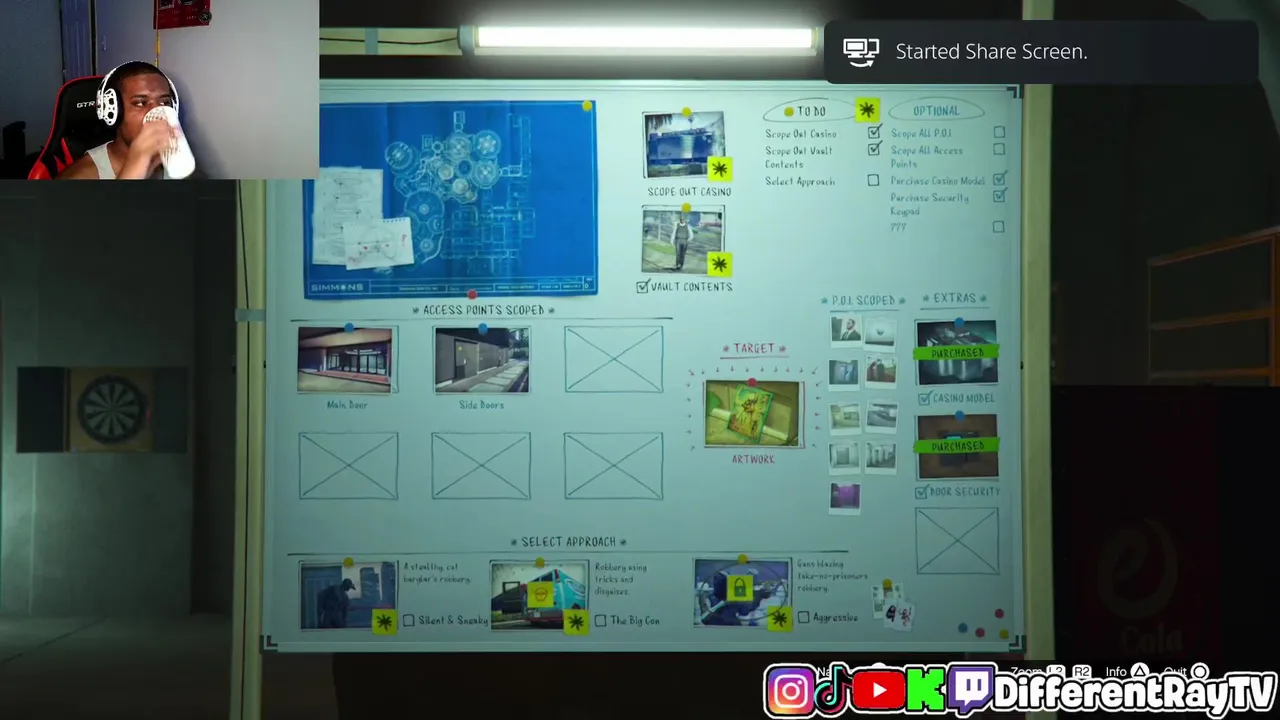The width and height of the screenshot is (1280, 720).
Task: Toggle the Scope Out Vault Contents checkbox
Action: click(874, 150)
